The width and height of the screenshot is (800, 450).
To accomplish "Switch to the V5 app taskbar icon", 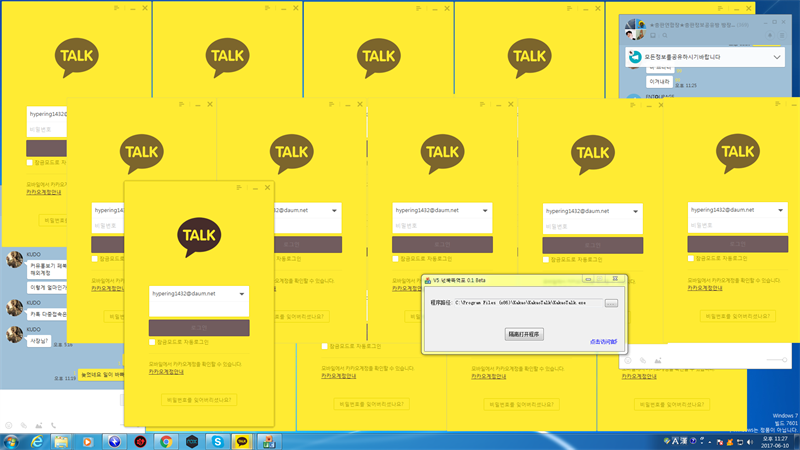I will pos(269,442).
